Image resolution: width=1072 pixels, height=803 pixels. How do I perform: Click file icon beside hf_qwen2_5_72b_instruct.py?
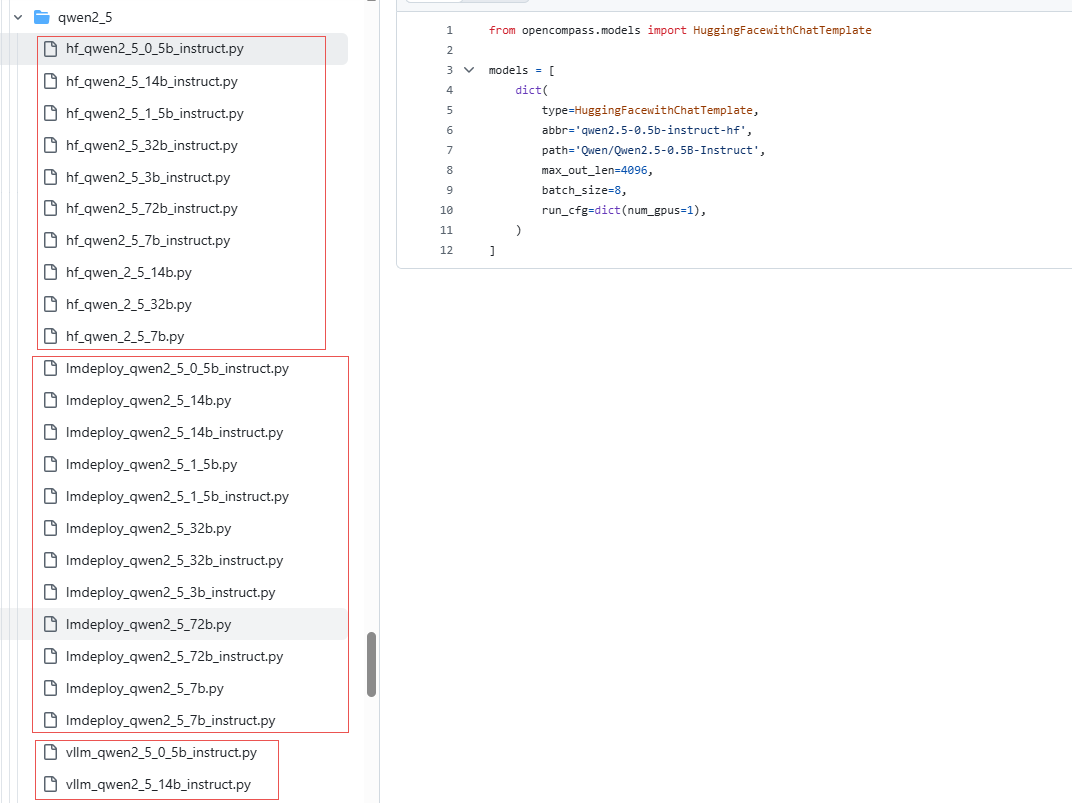click(x=51, y=208)
